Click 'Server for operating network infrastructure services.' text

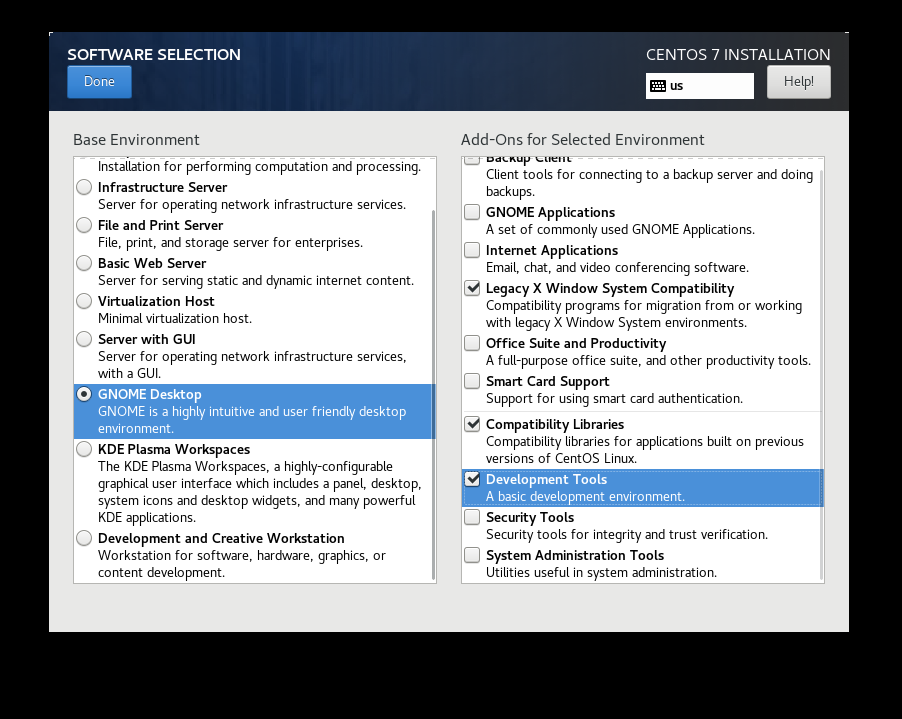pyautogui.click(x=252, y=205)
